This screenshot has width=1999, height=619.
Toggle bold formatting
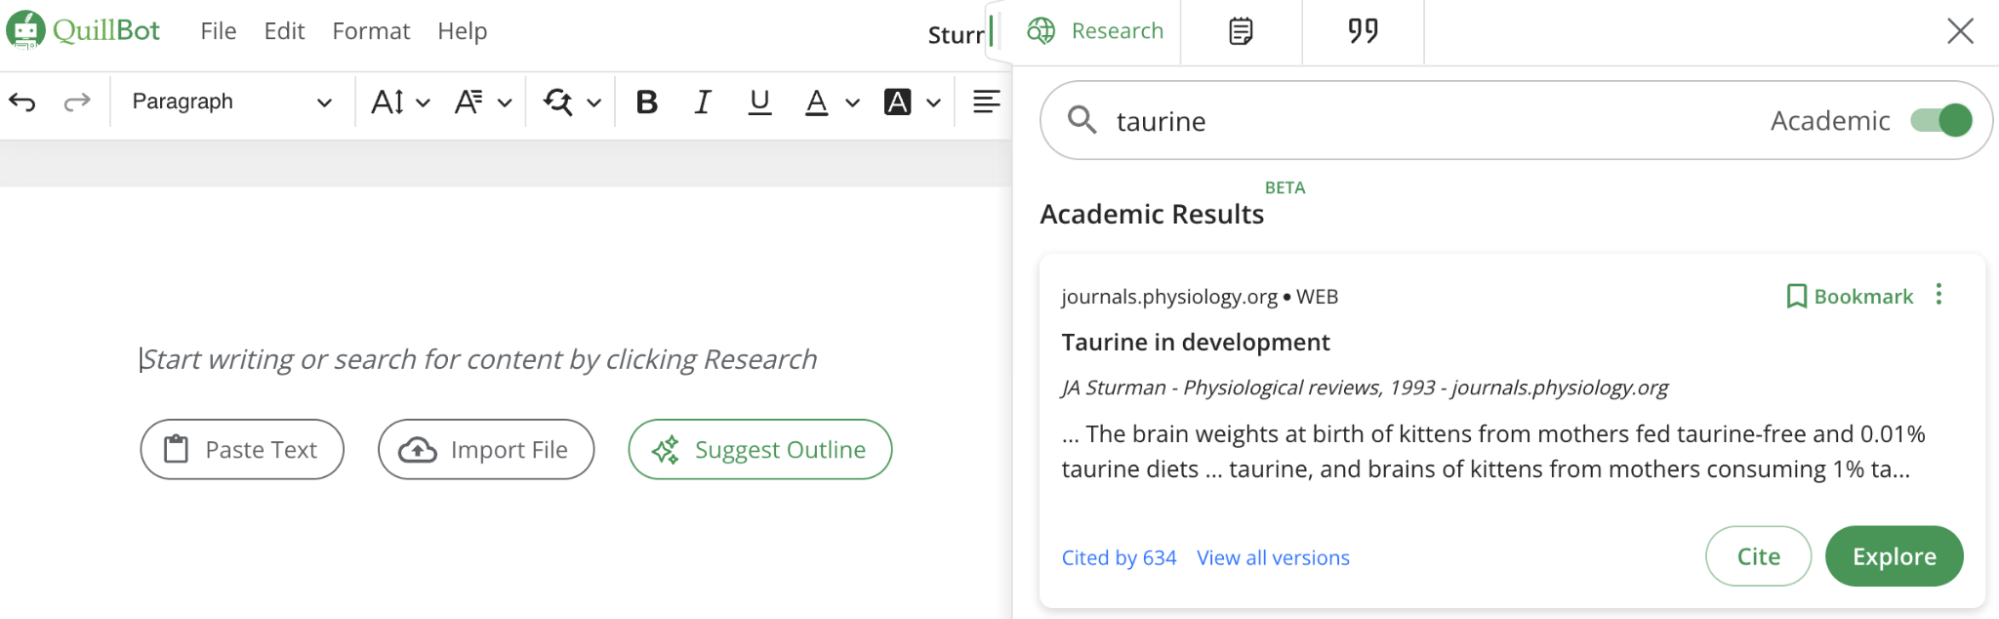[647, 102]
